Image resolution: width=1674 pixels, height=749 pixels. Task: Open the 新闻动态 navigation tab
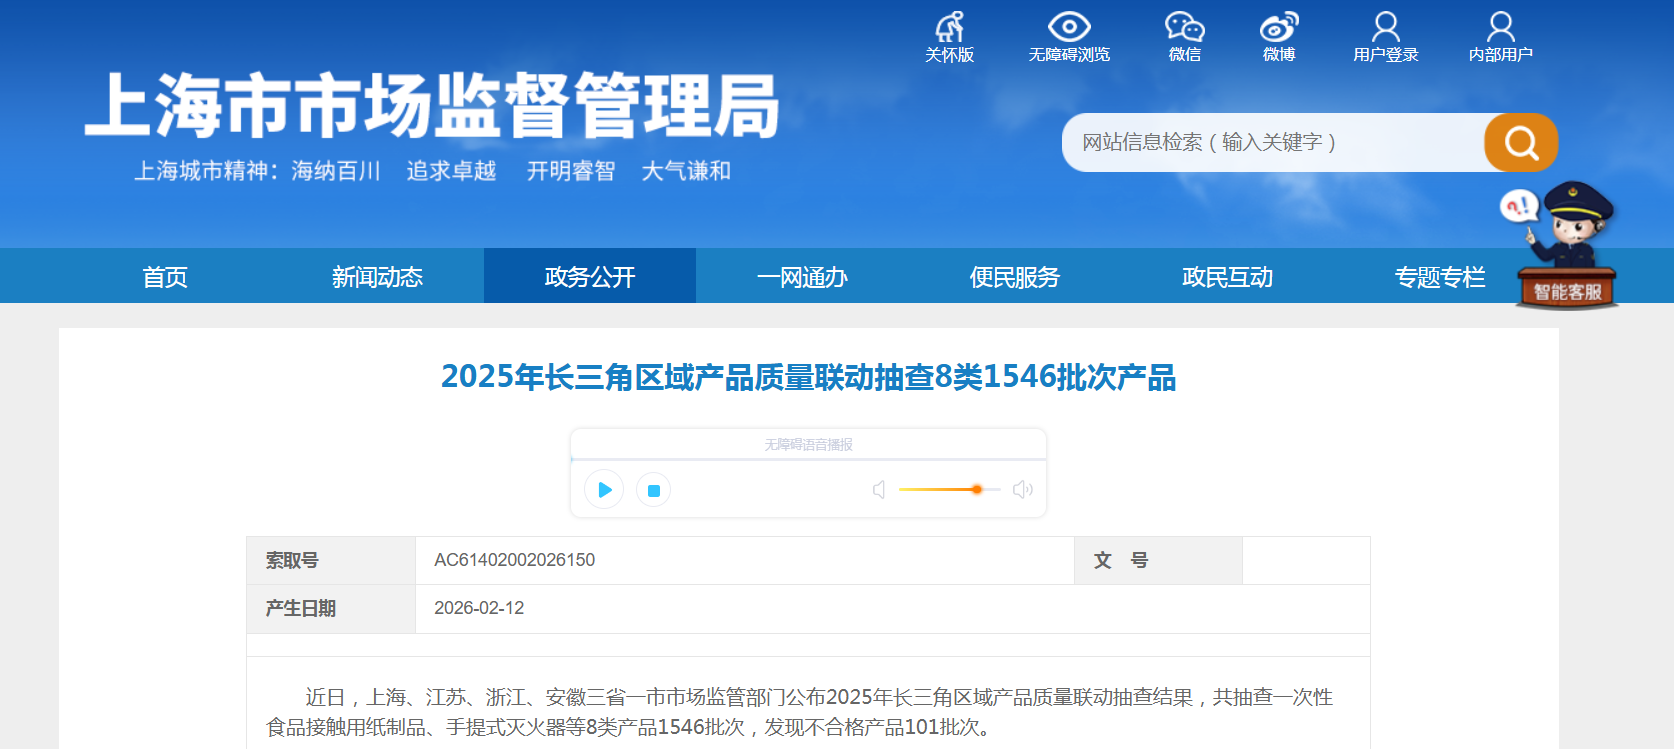pos(377,277)
